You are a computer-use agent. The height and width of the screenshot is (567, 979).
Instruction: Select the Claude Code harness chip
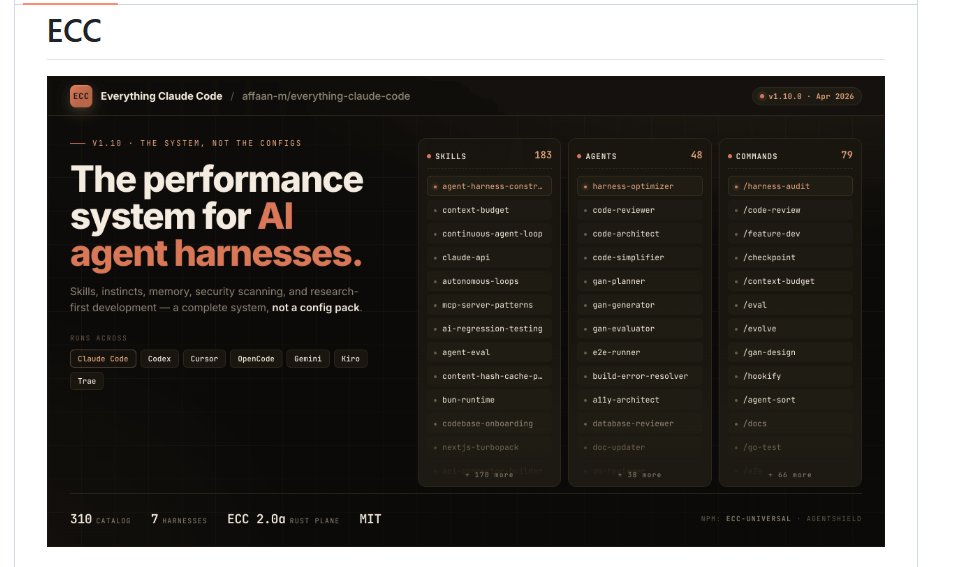point(103,359)
